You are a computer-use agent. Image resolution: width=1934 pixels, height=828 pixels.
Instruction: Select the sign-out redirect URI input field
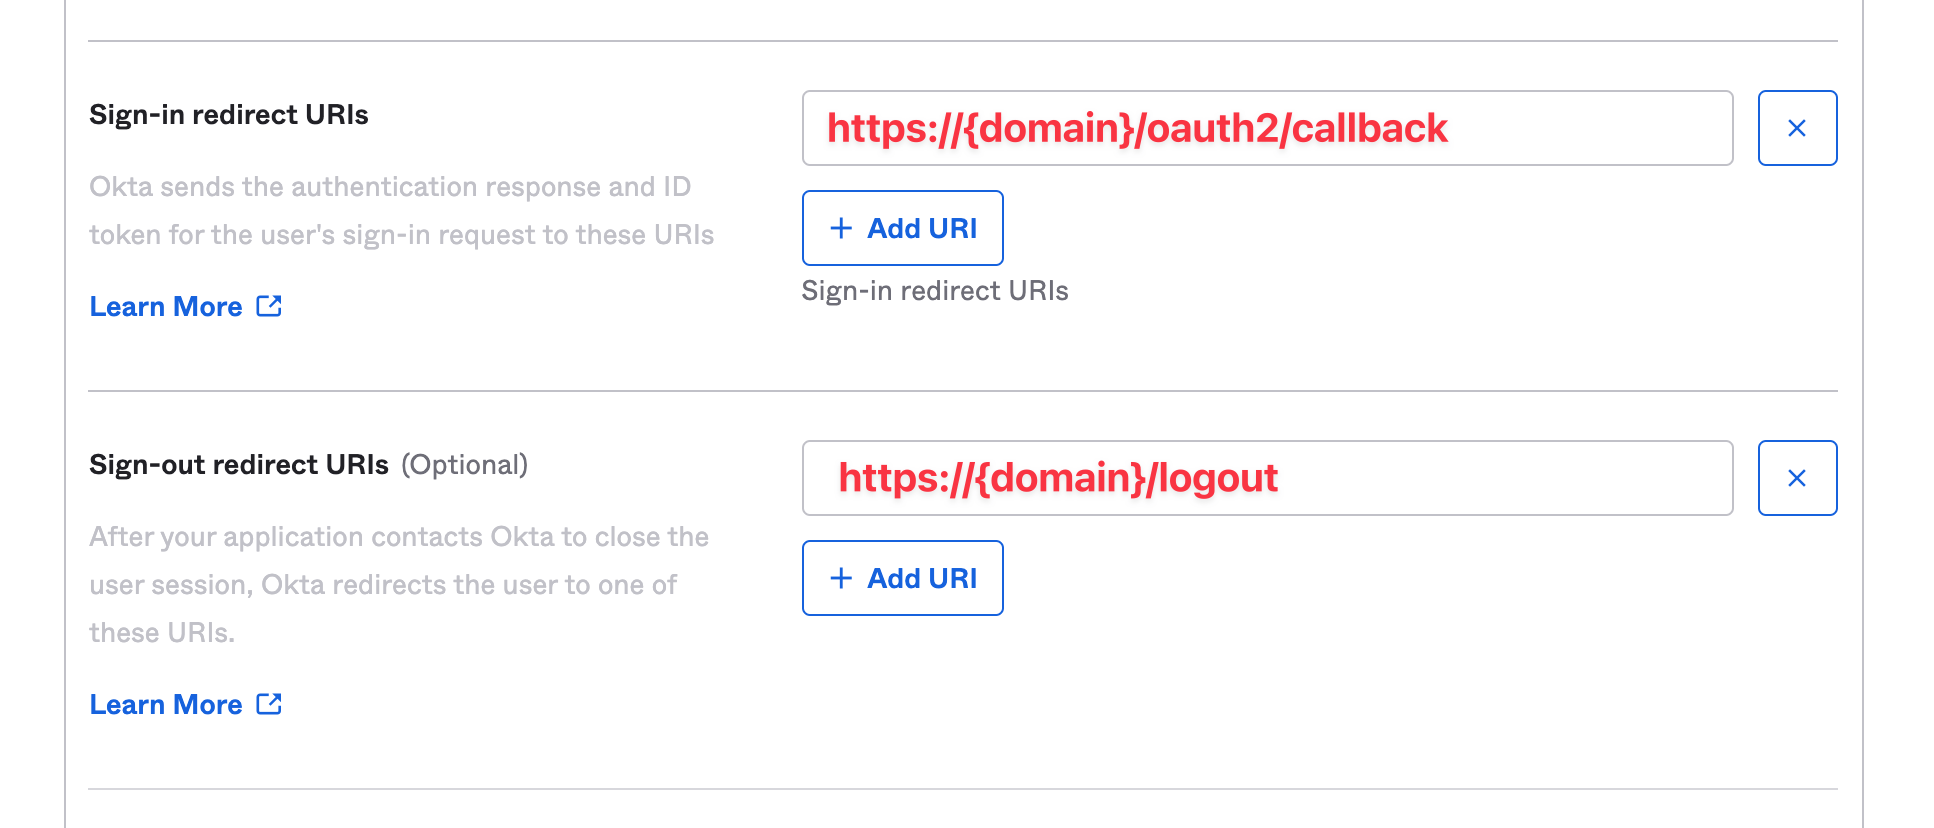pos(1268,478)
